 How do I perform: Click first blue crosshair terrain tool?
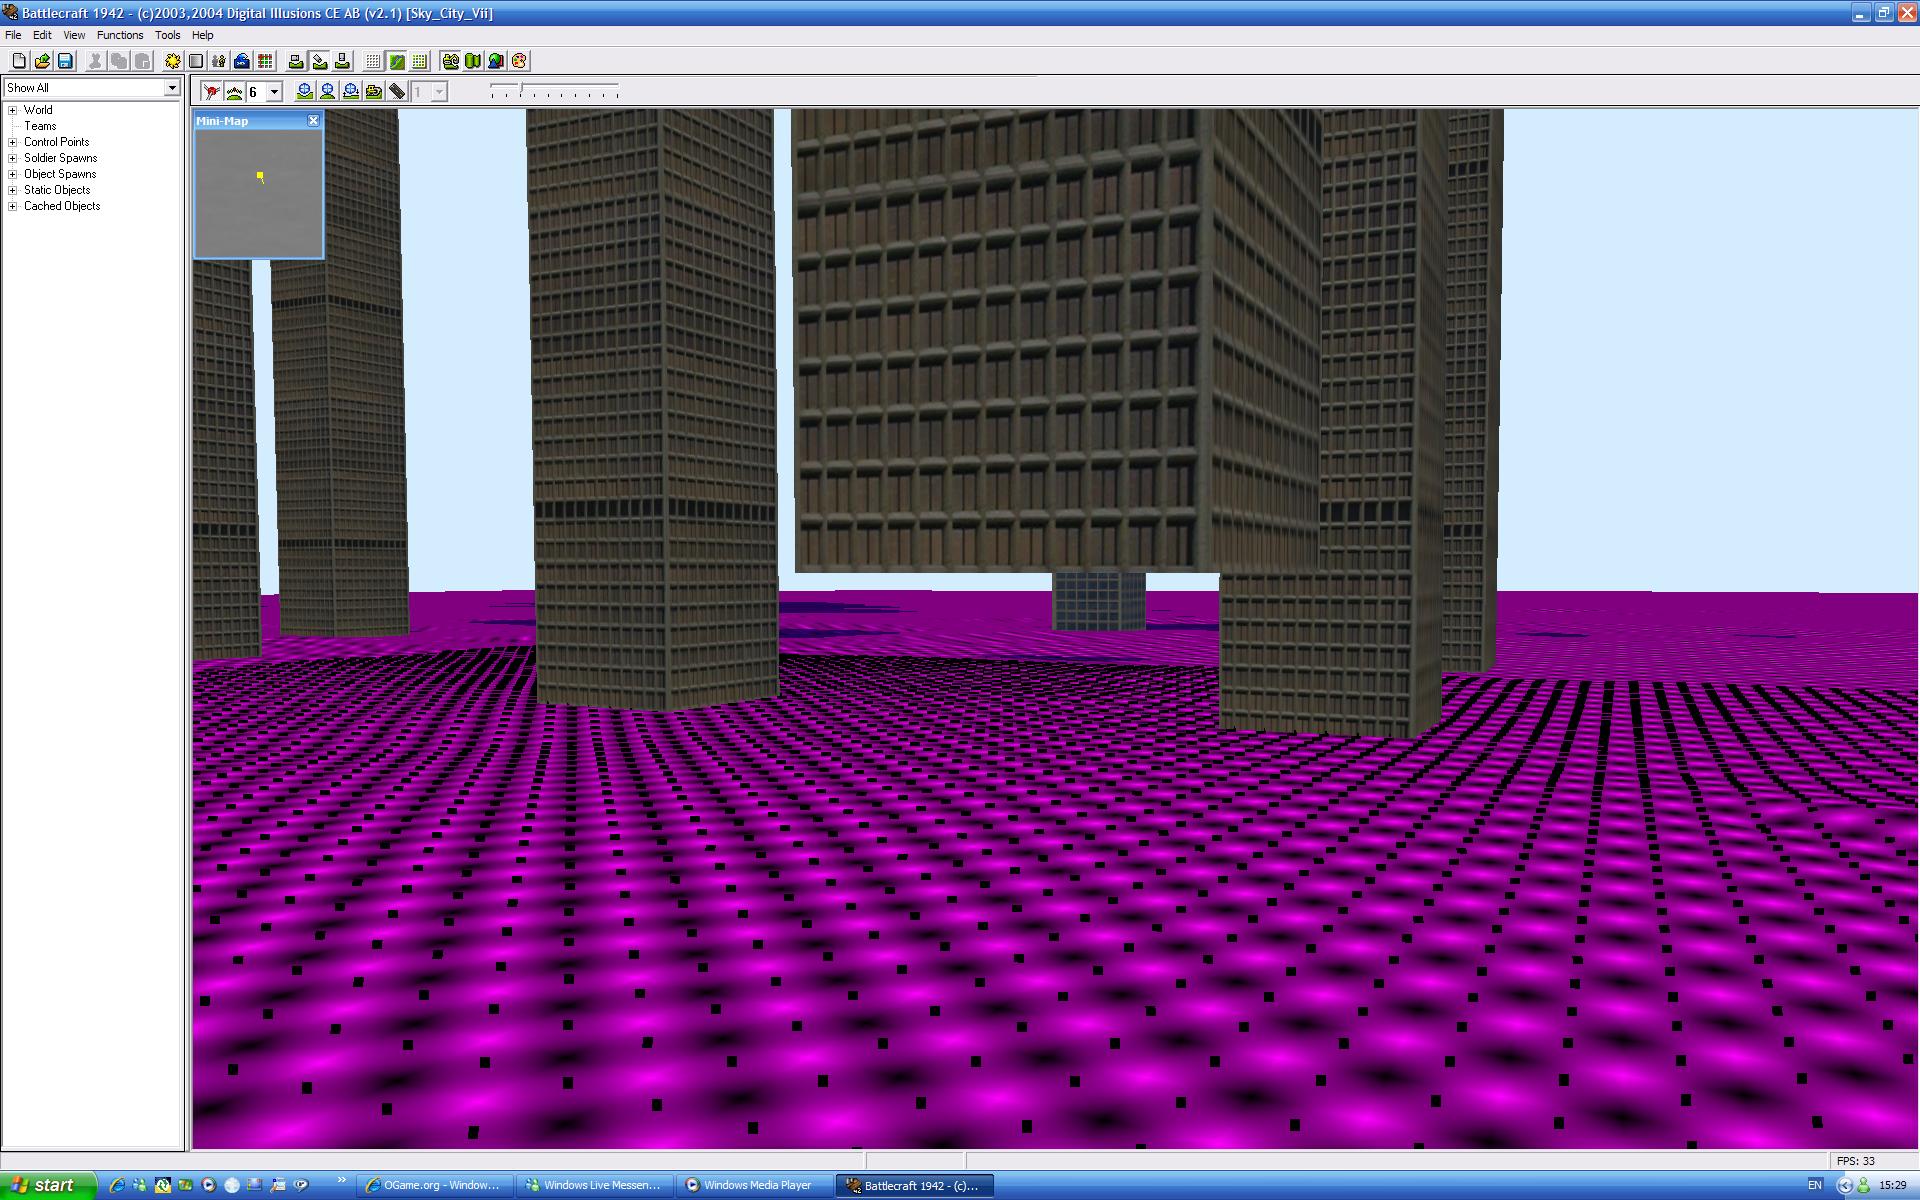(x=305, y=92)
